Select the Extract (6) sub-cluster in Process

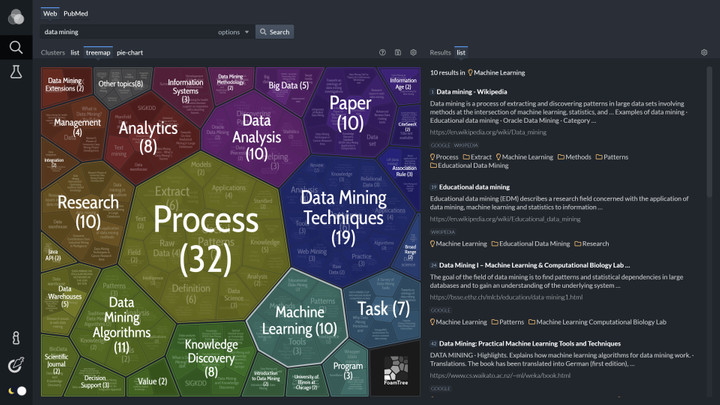click(172, 197)
